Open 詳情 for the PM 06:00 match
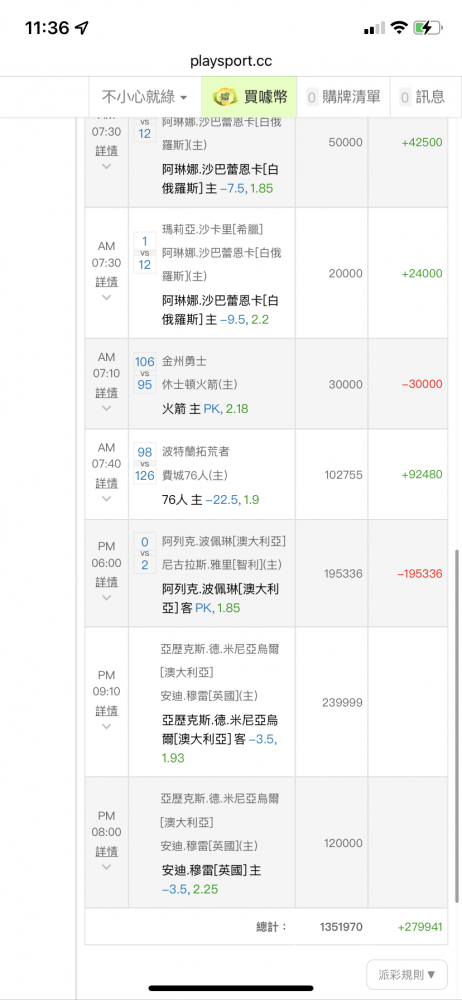Viewport: 462px width, 1000px height. pos(107,582)
